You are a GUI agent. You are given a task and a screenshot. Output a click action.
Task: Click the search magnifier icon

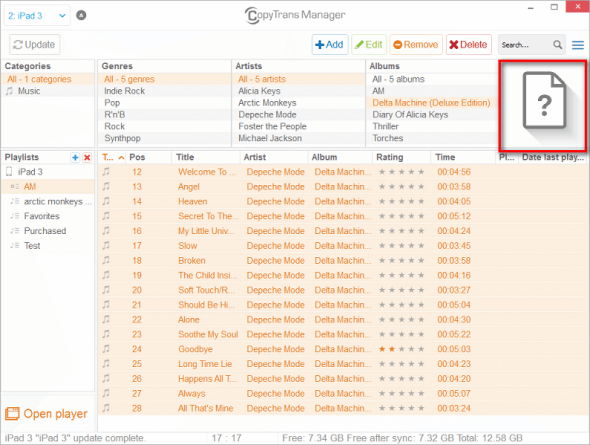tap(558, 45)
